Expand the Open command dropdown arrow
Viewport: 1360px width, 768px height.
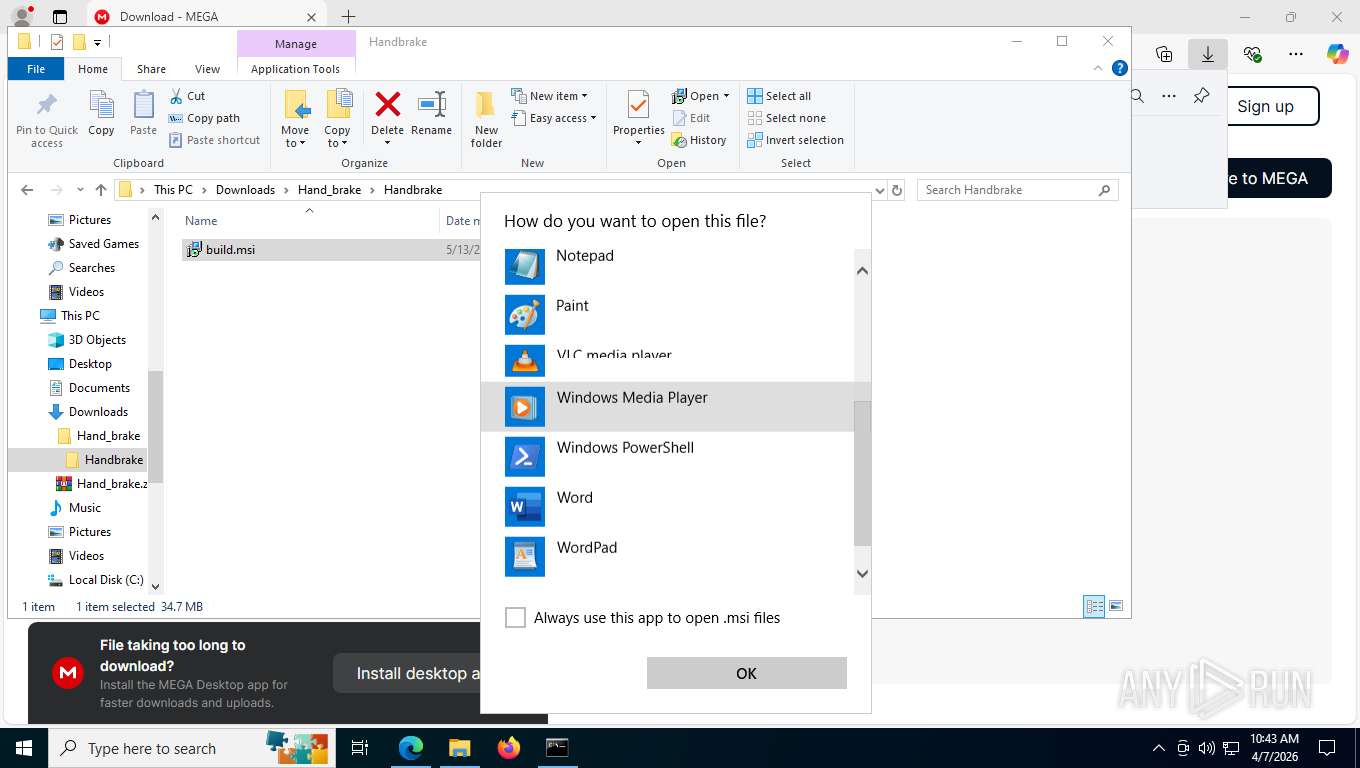click(726, 96)
